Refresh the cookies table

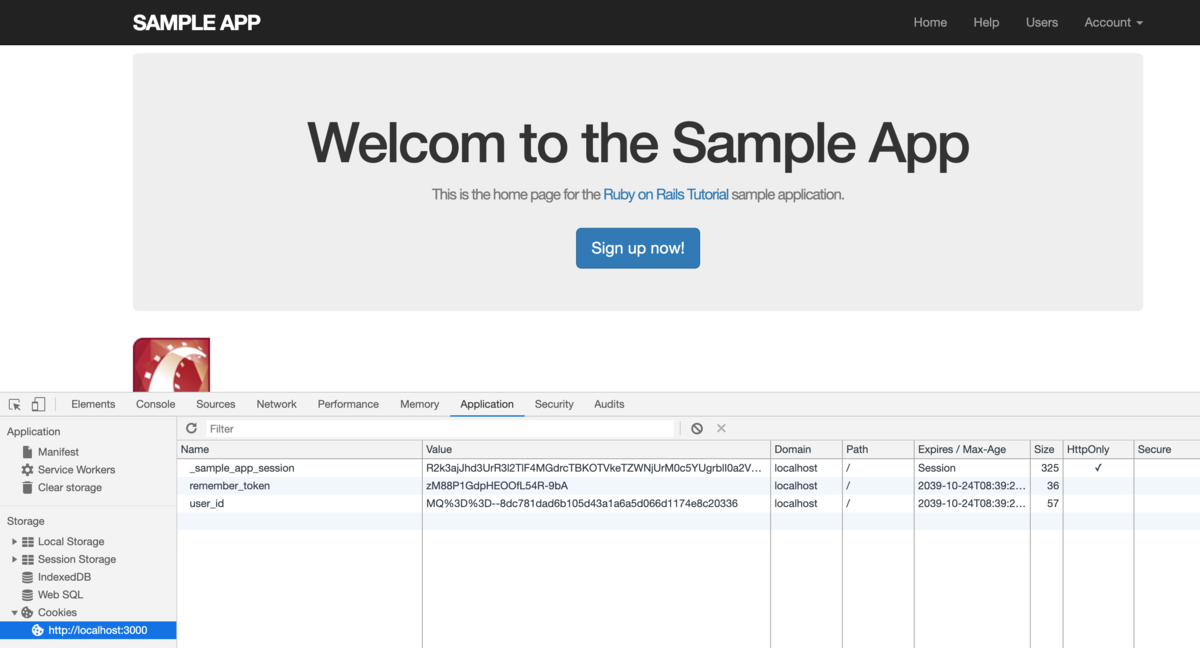tap(191, 428)
